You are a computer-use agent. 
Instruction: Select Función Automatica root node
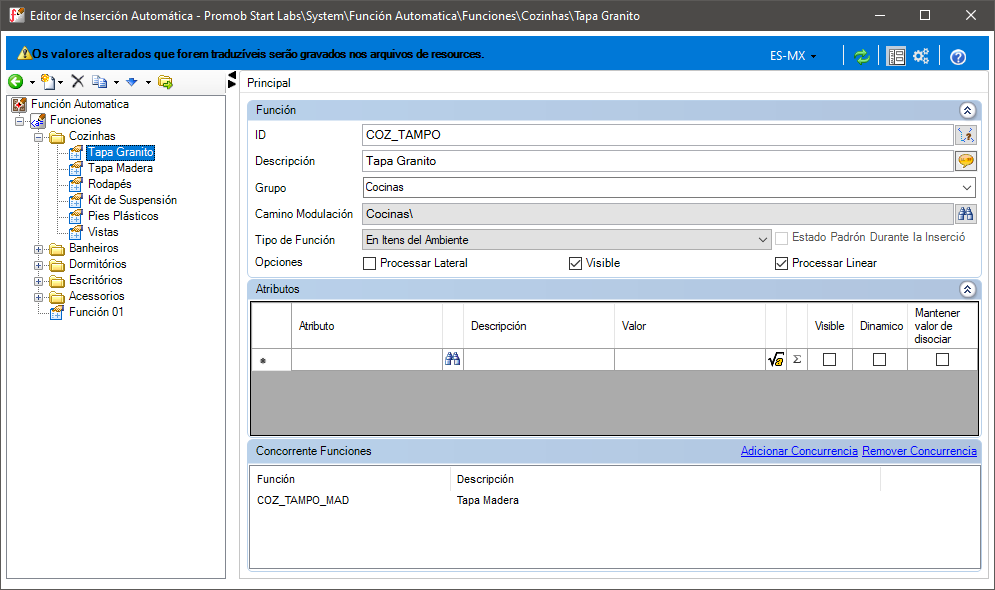(79, 104)
